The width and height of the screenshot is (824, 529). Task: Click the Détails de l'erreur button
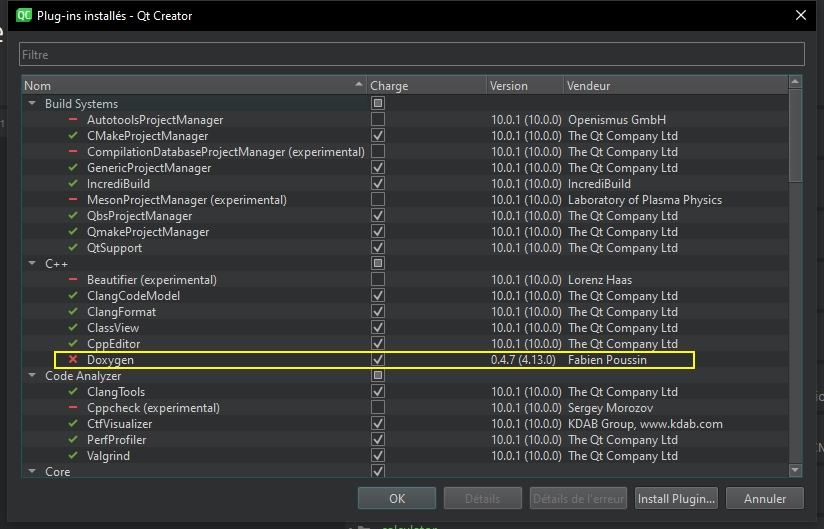(578, 498)
